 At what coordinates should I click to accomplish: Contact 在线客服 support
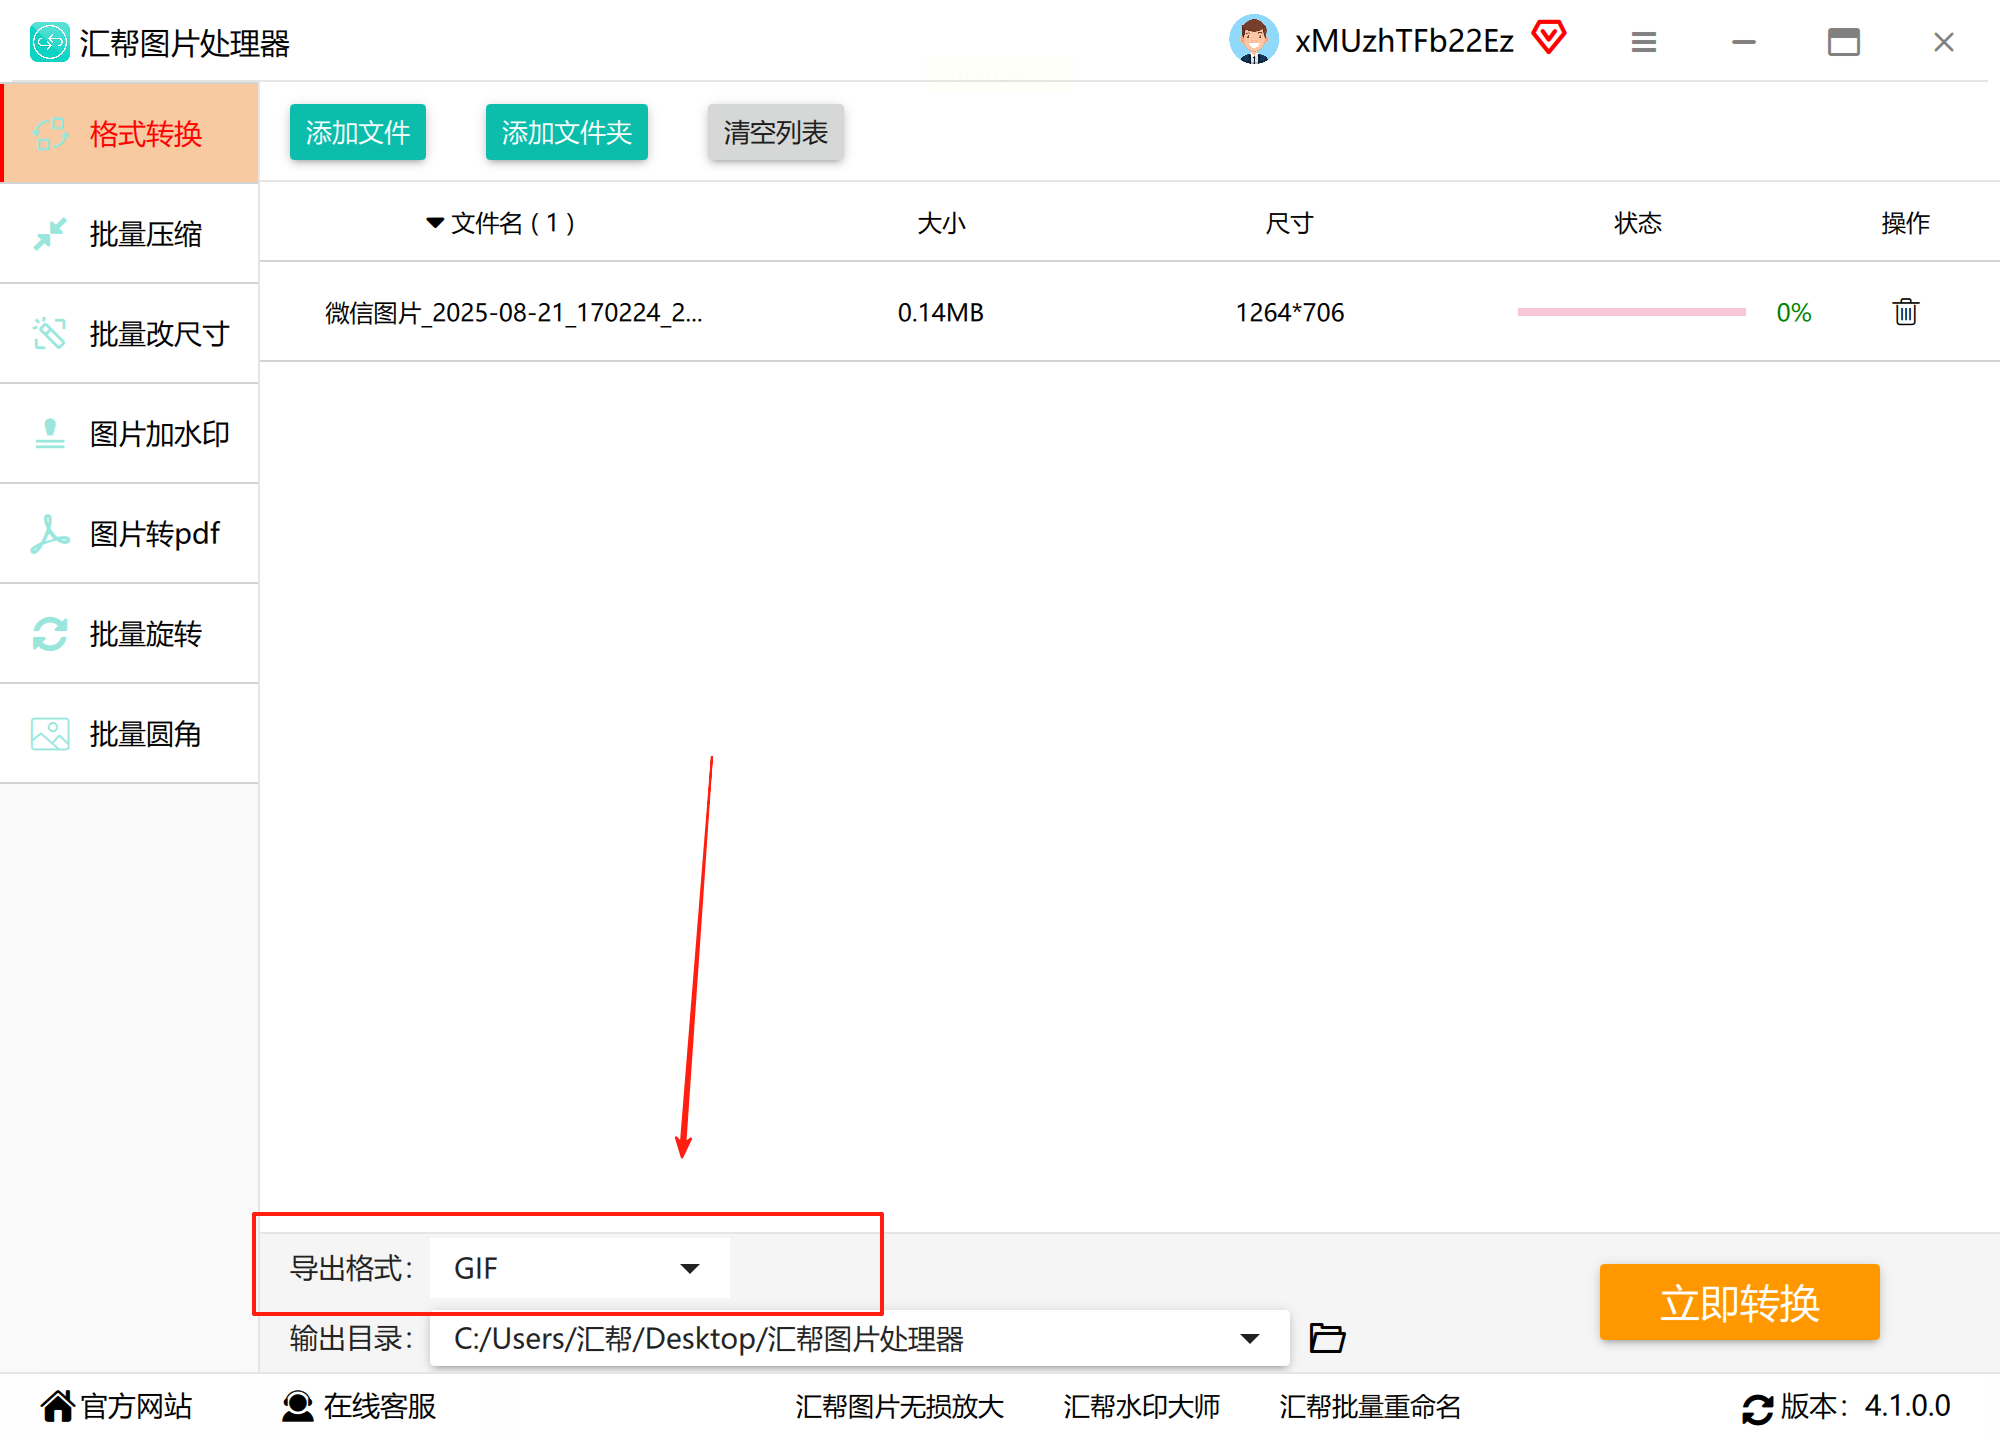pos(360,1406)
